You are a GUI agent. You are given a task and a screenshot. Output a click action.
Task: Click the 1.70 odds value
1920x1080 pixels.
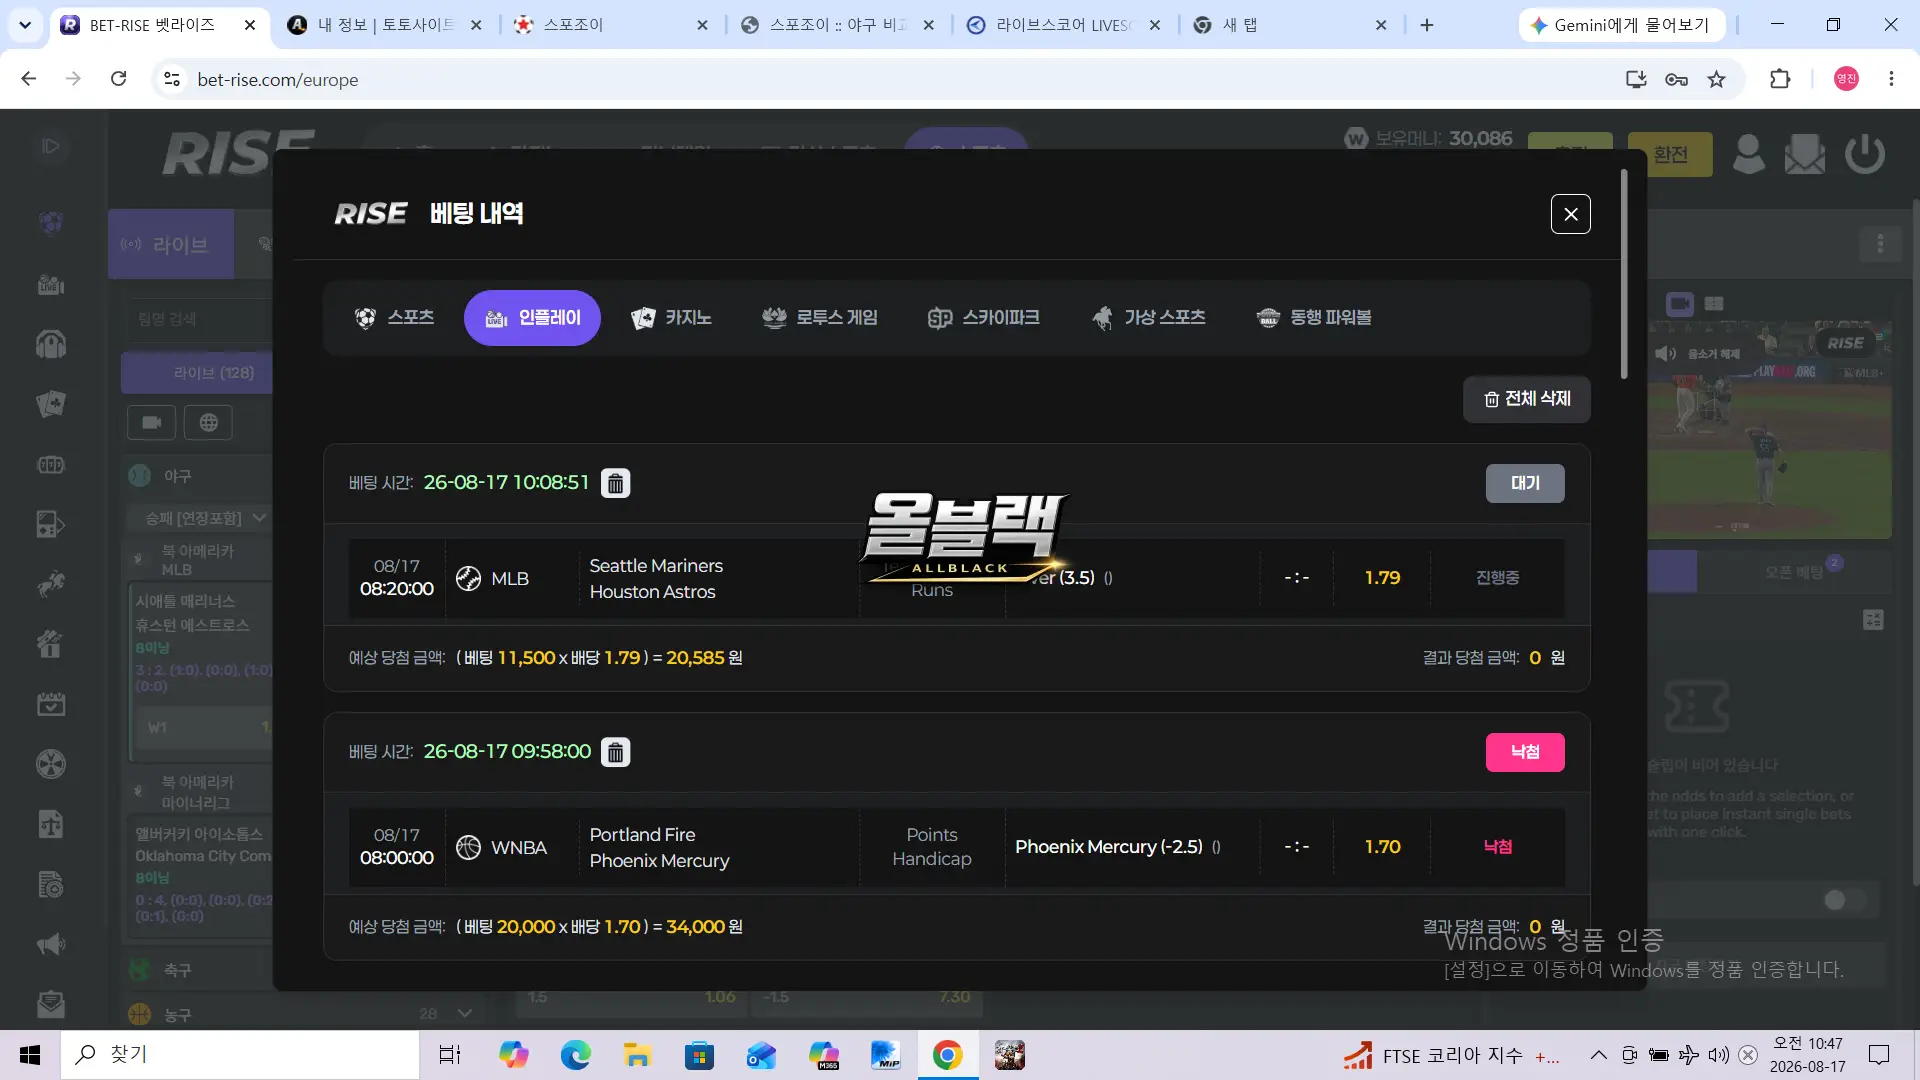tap(1382, 847)
